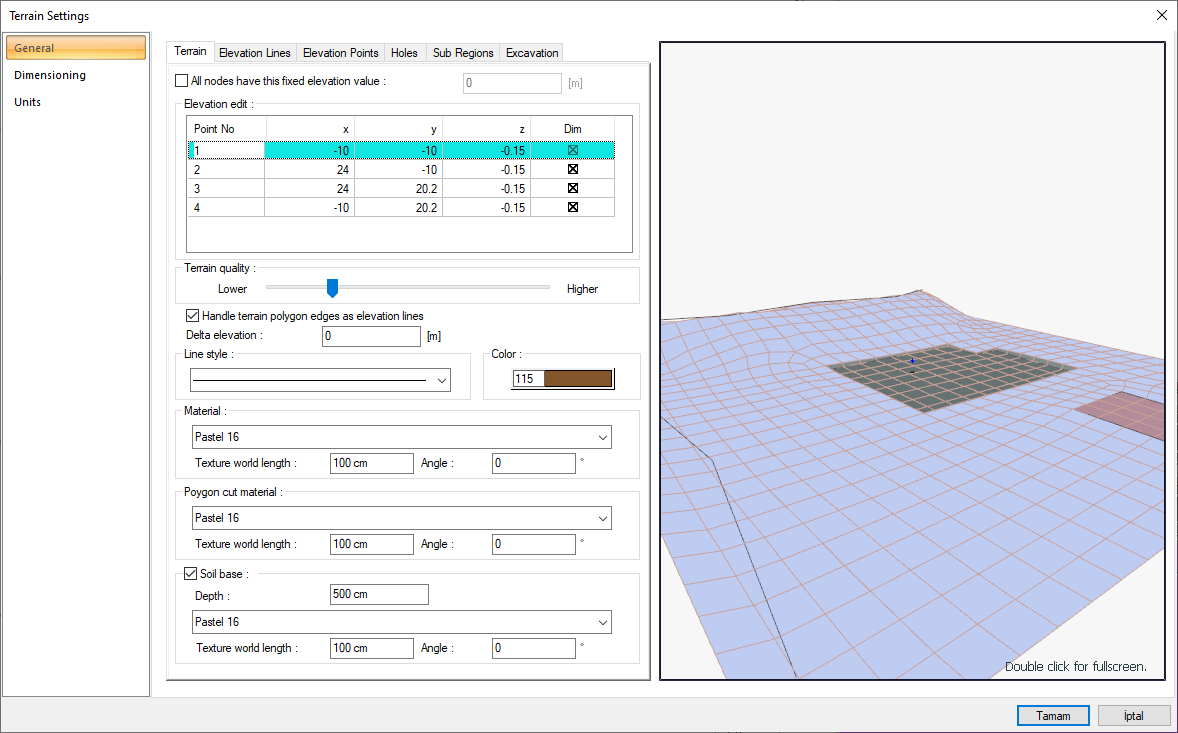This screenshot has width=1178, height=733.
Task: Expand the Soil base material dropdown
Action: pyautogui.click(x=602, y=622)
